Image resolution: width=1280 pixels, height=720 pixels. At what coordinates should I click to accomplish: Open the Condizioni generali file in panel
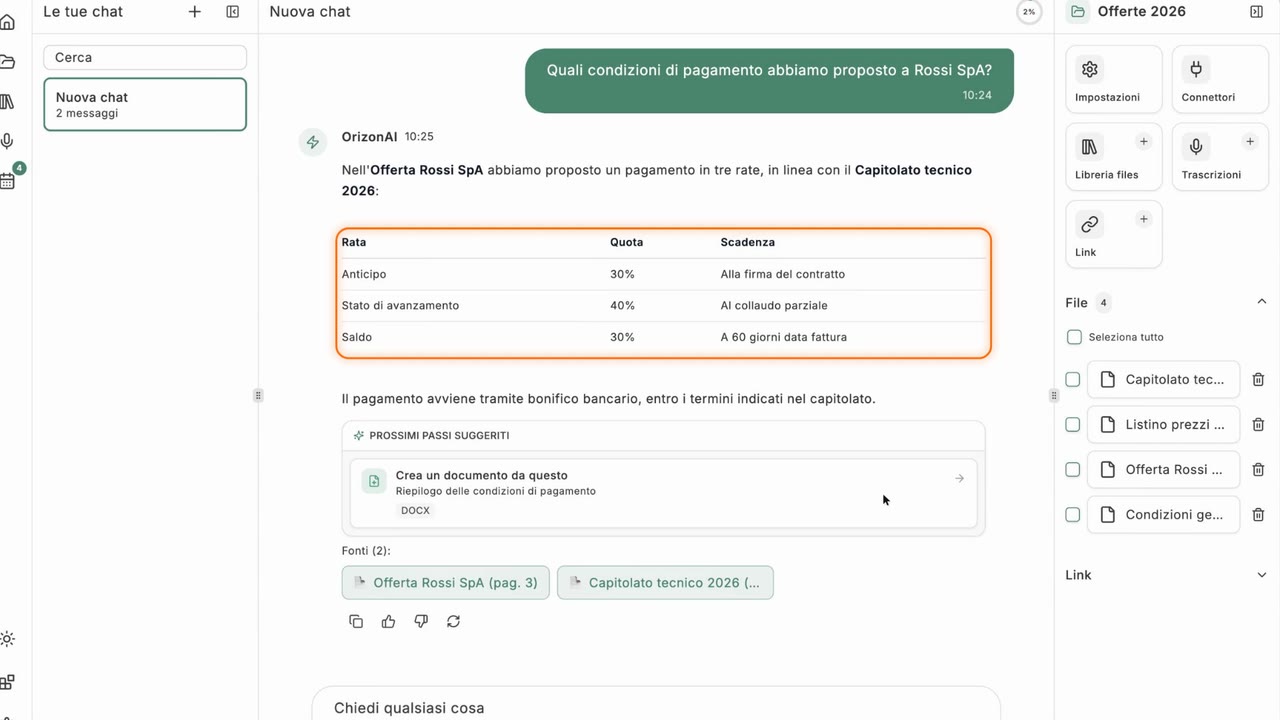pos(1163,515)
